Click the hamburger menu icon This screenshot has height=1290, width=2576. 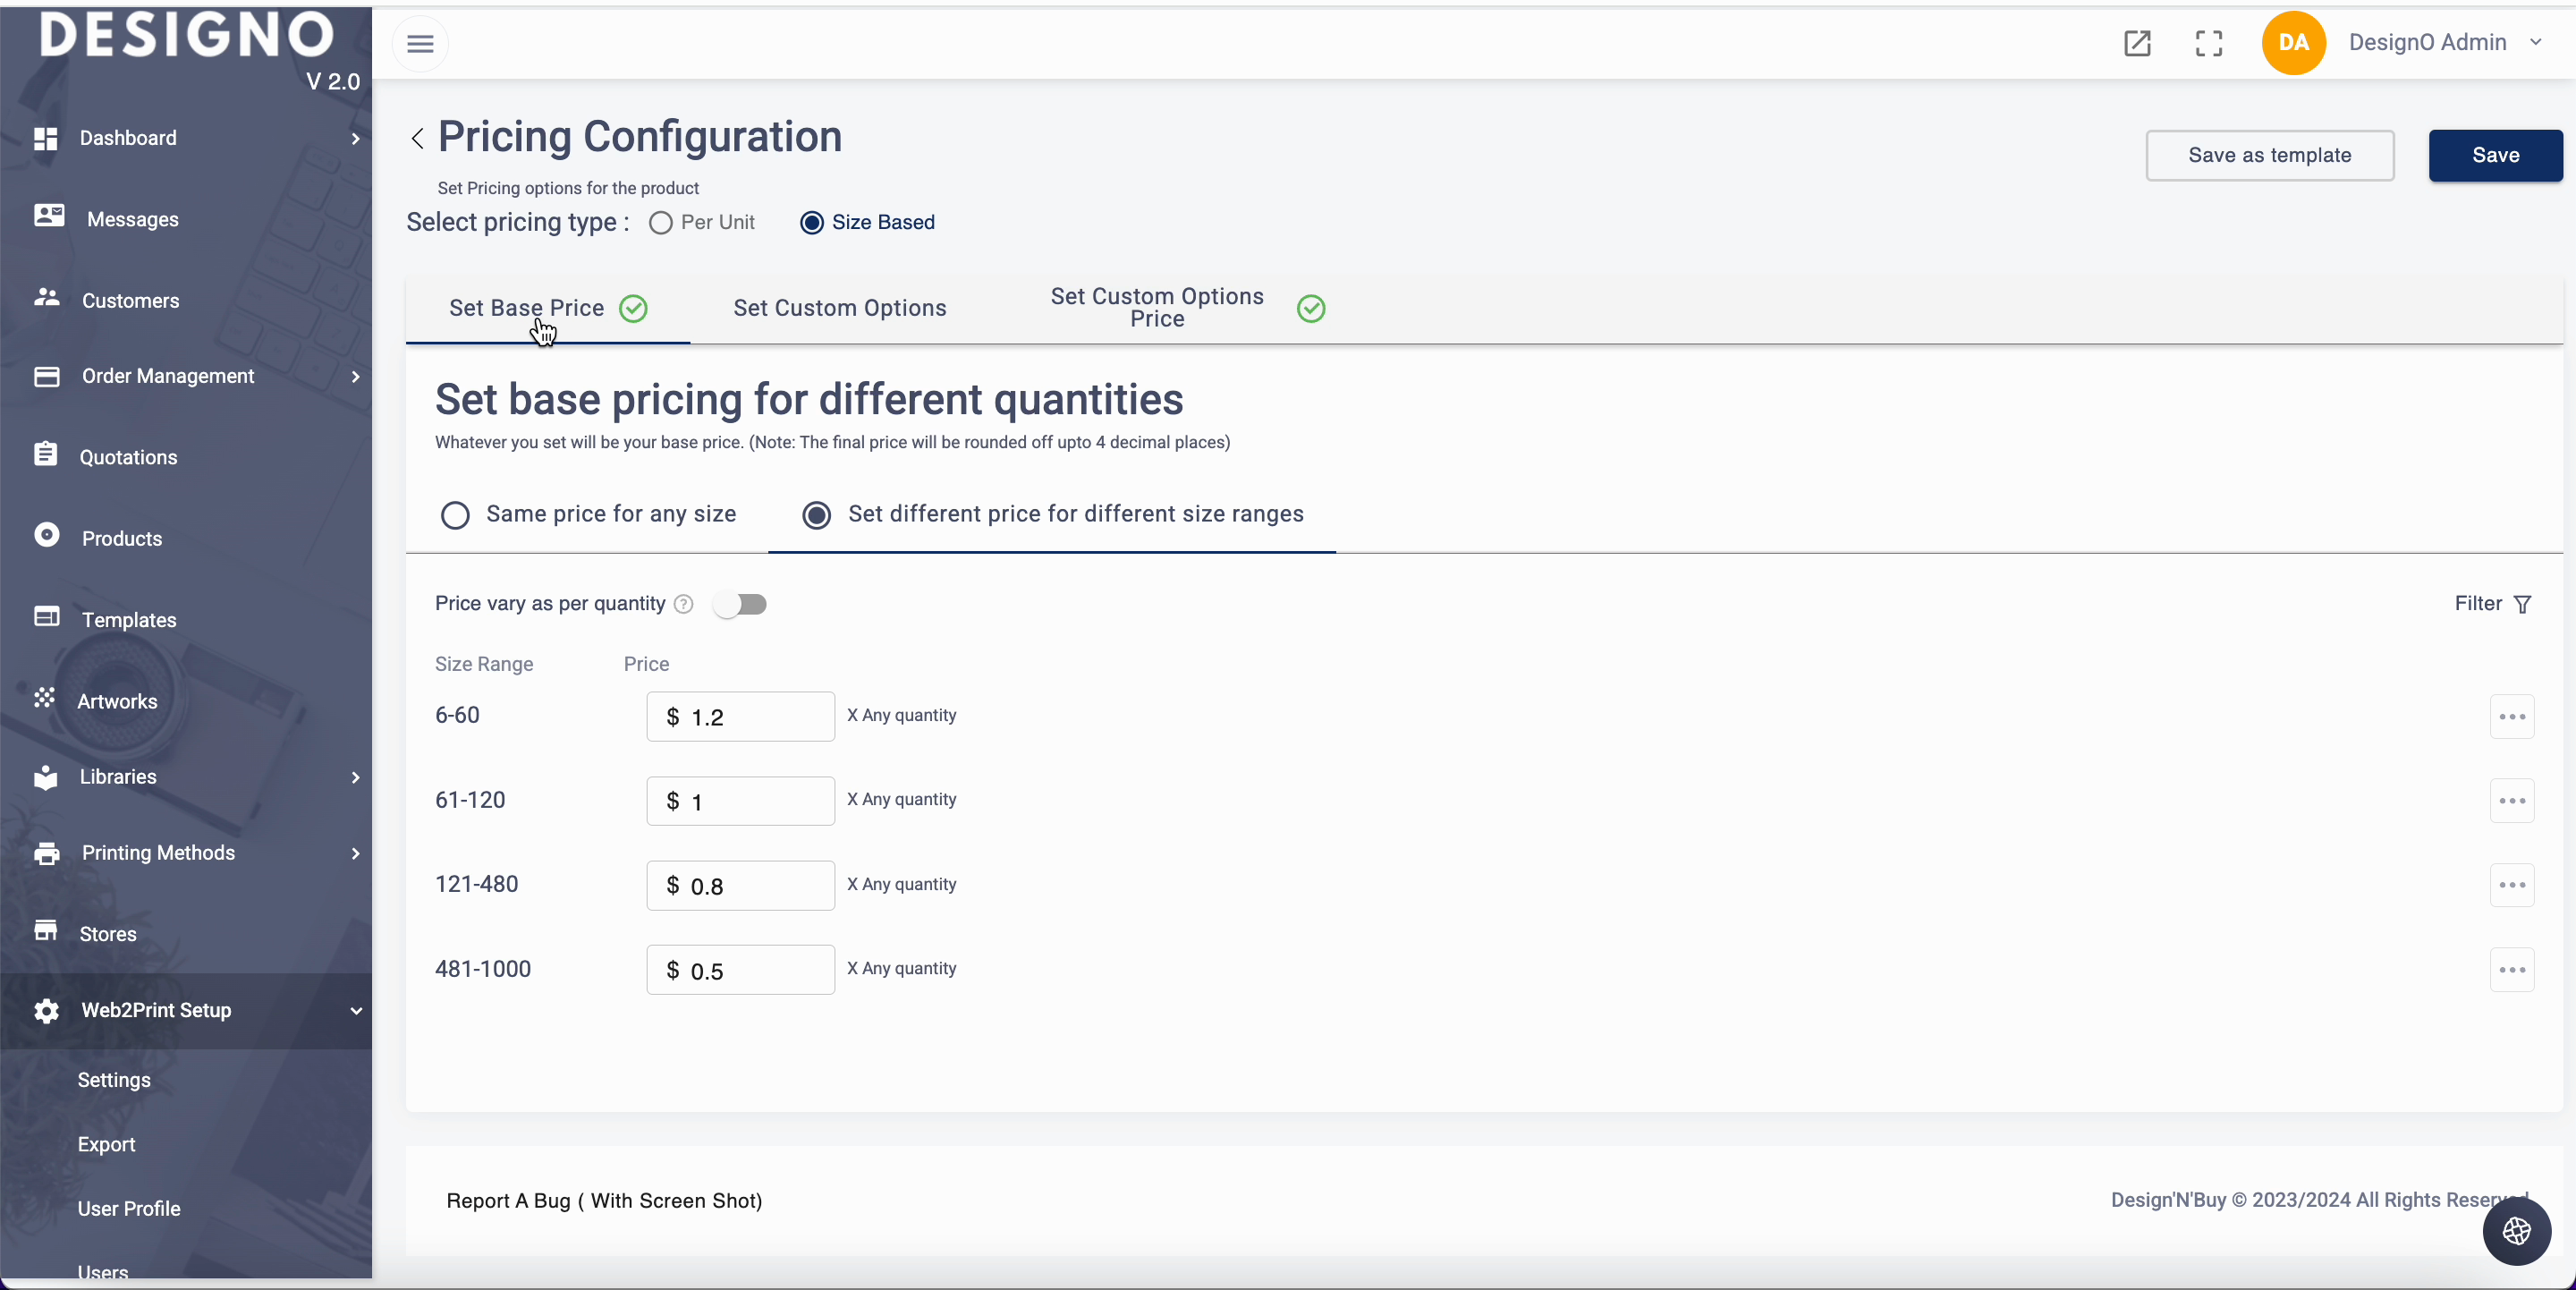420,44
